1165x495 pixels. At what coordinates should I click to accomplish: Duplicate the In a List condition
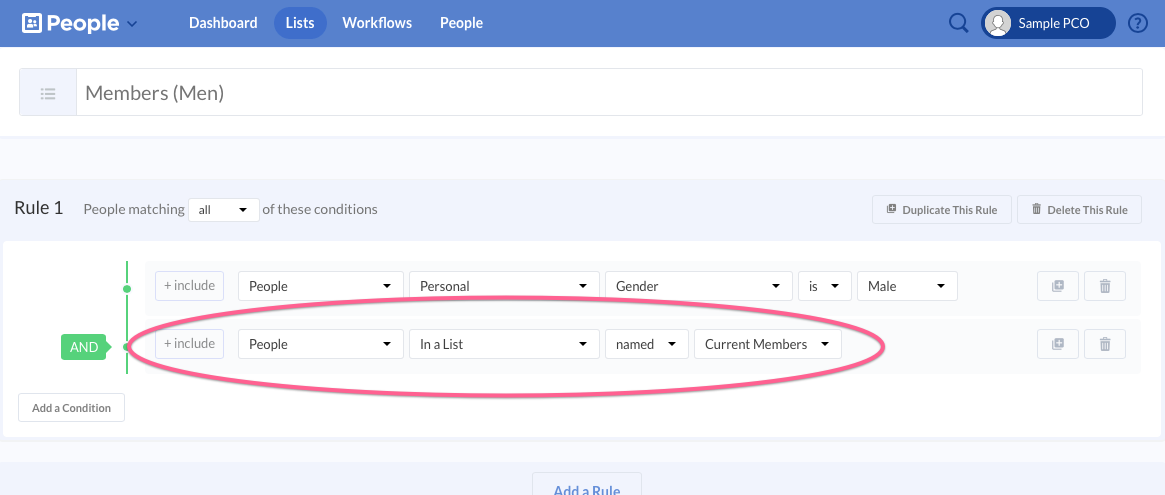(x=1057, y=344)
